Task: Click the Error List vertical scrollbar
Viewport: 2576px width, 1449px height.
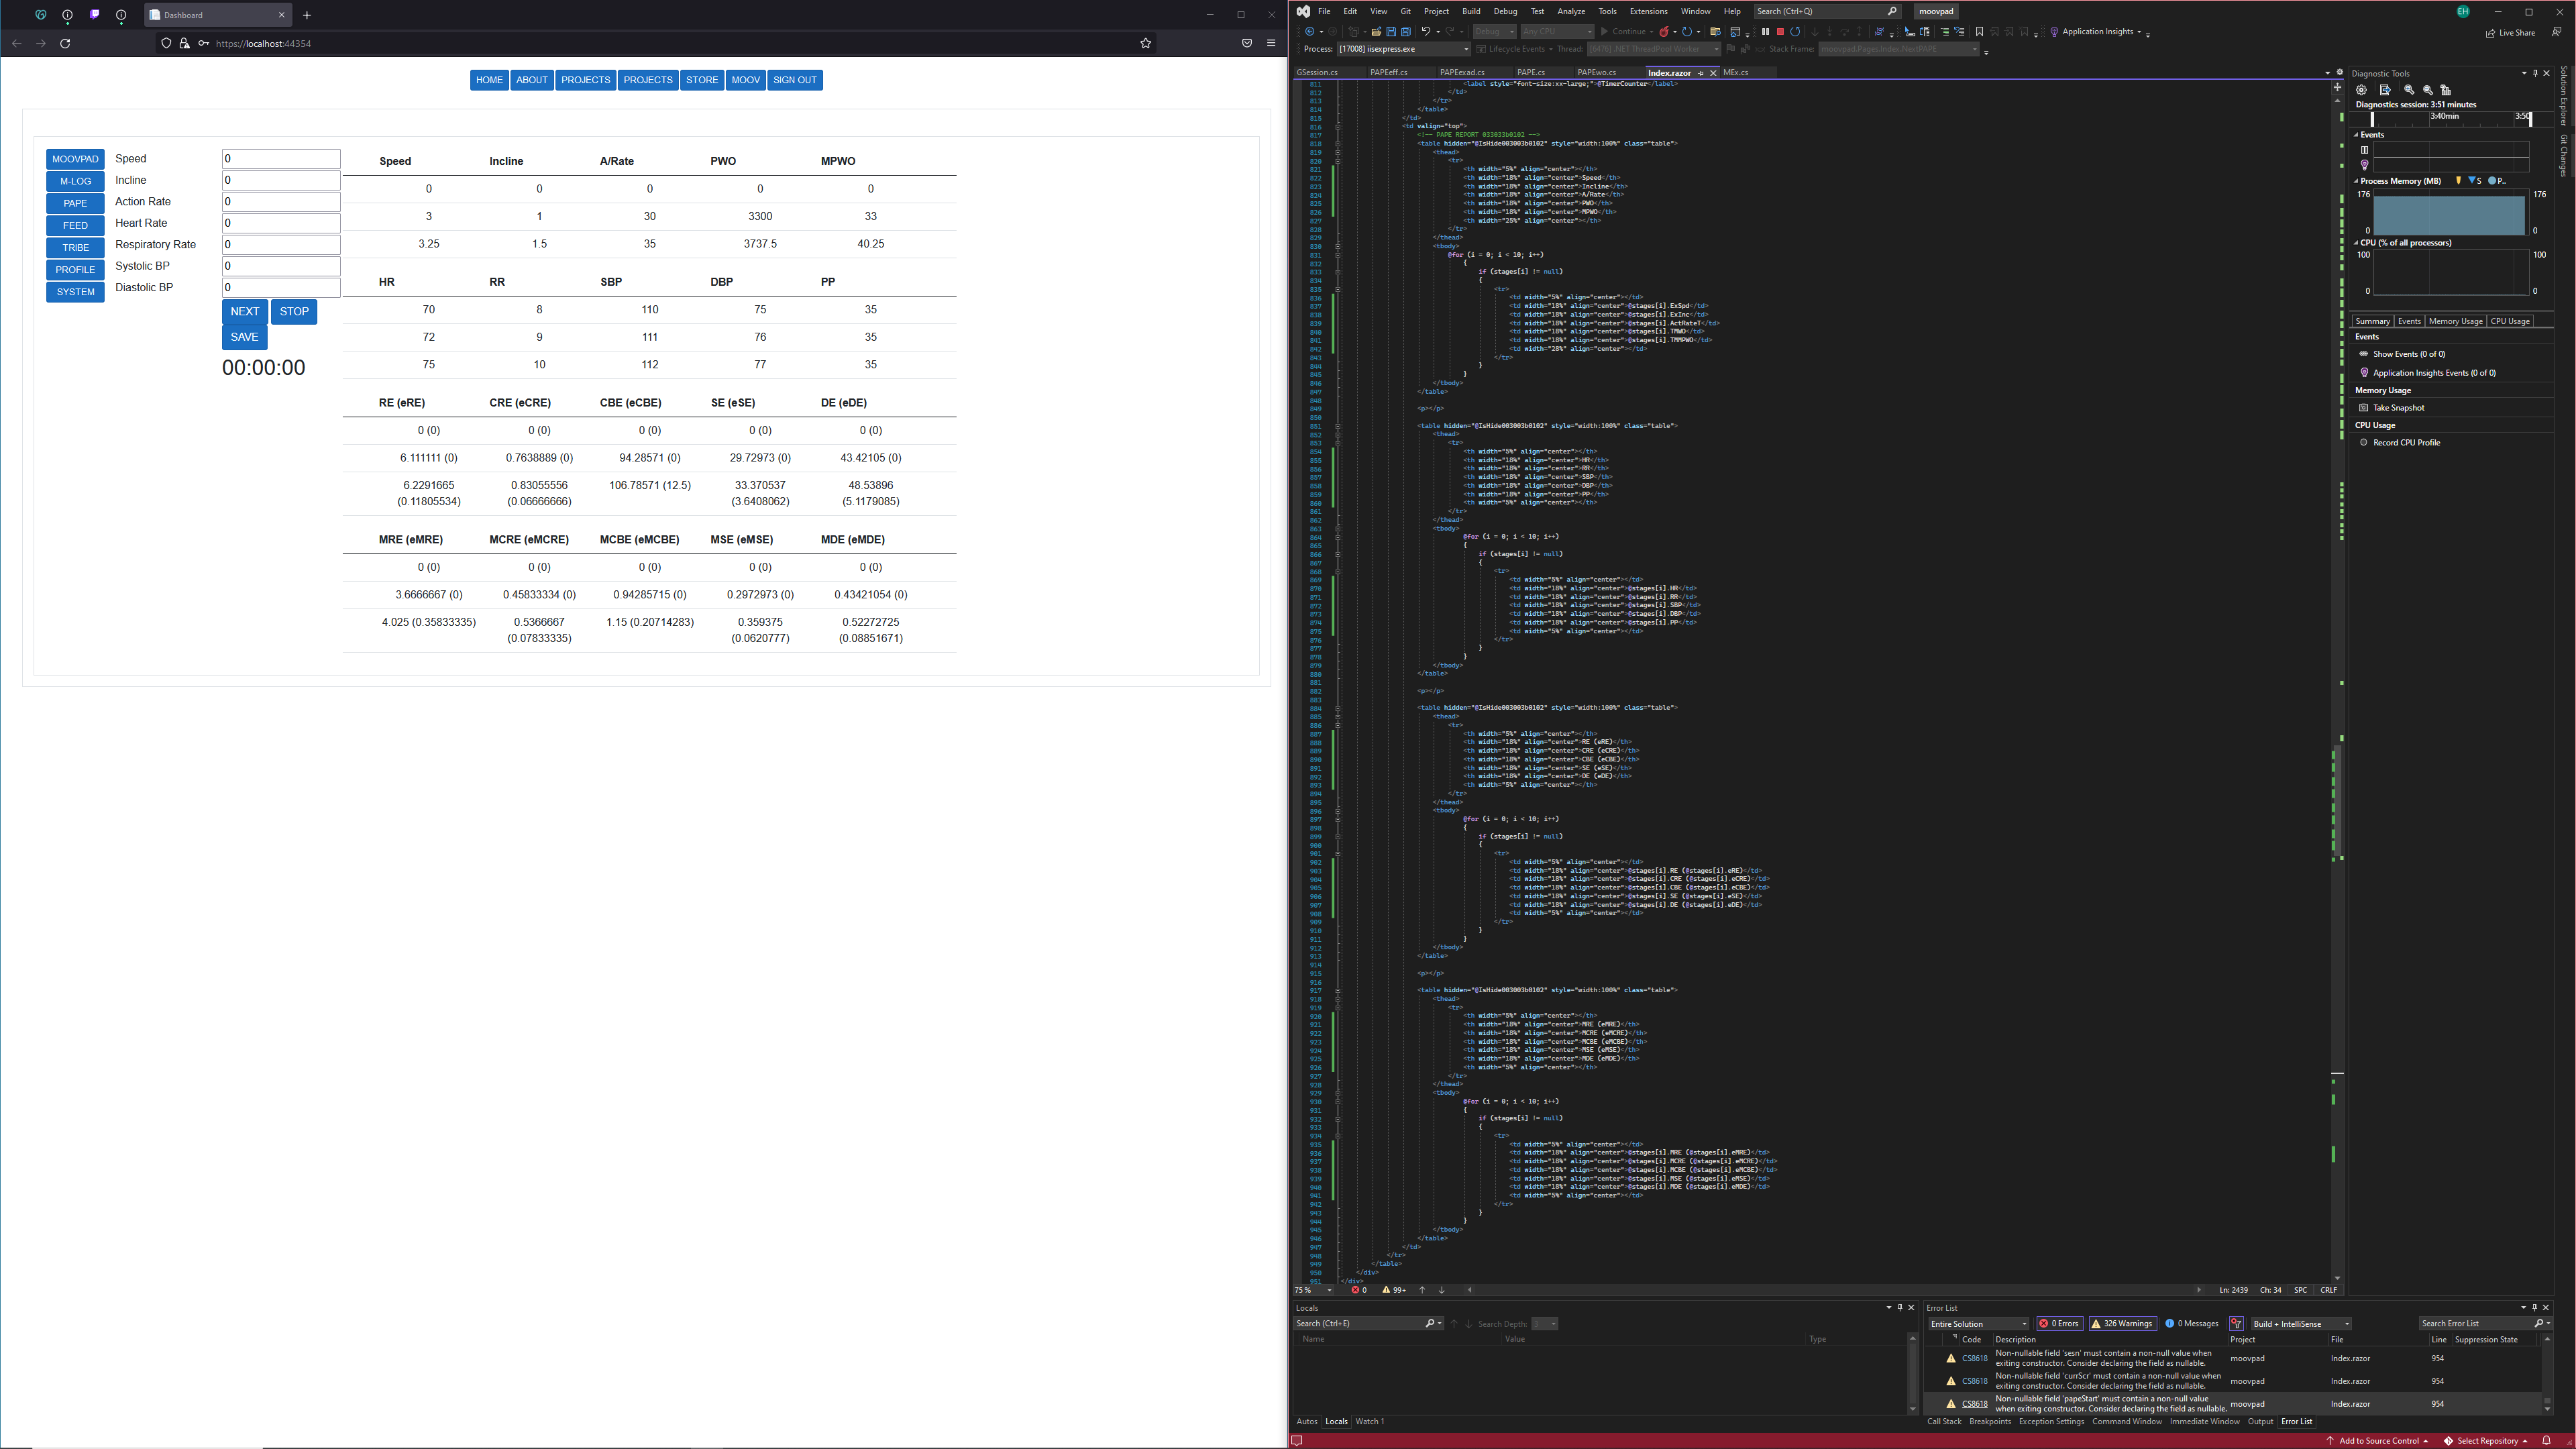Action: tap(2546, 1374)
